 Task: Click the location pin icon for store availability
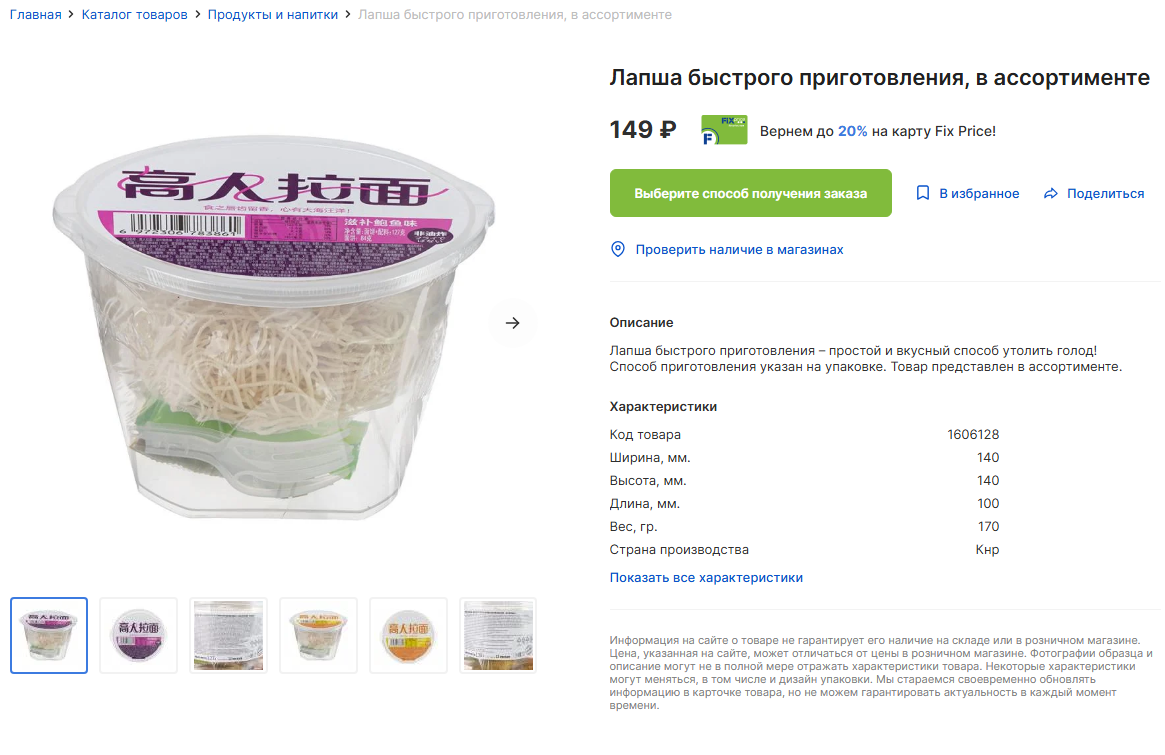click(617, 249)
